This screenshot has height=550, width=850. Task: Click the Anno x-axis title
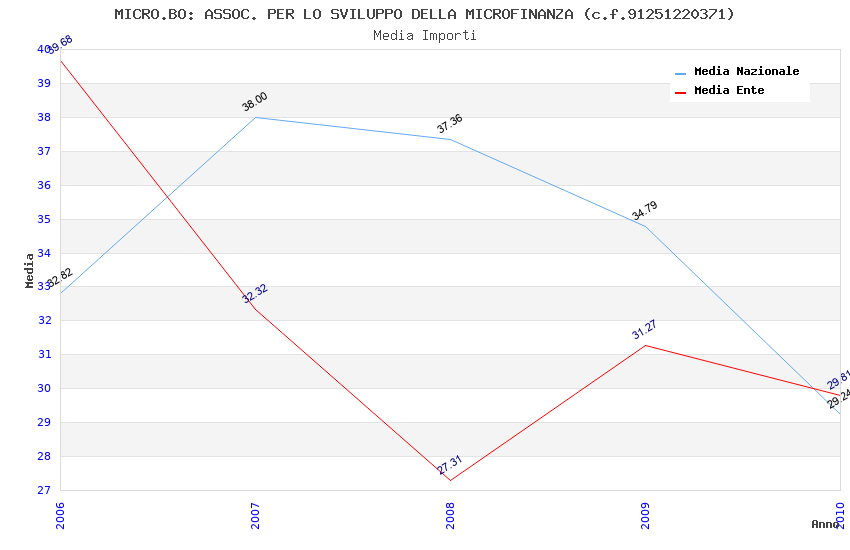pos(825,524)
